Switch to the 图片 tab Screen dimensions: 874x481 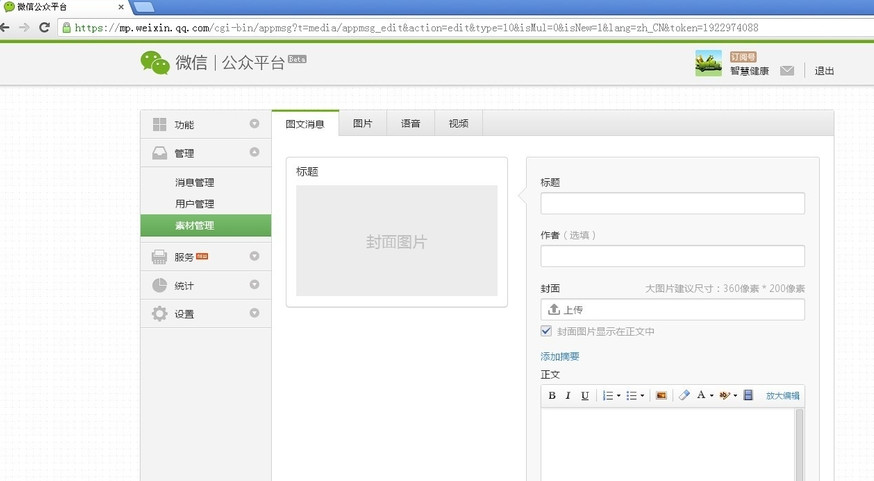coord(362,124)
